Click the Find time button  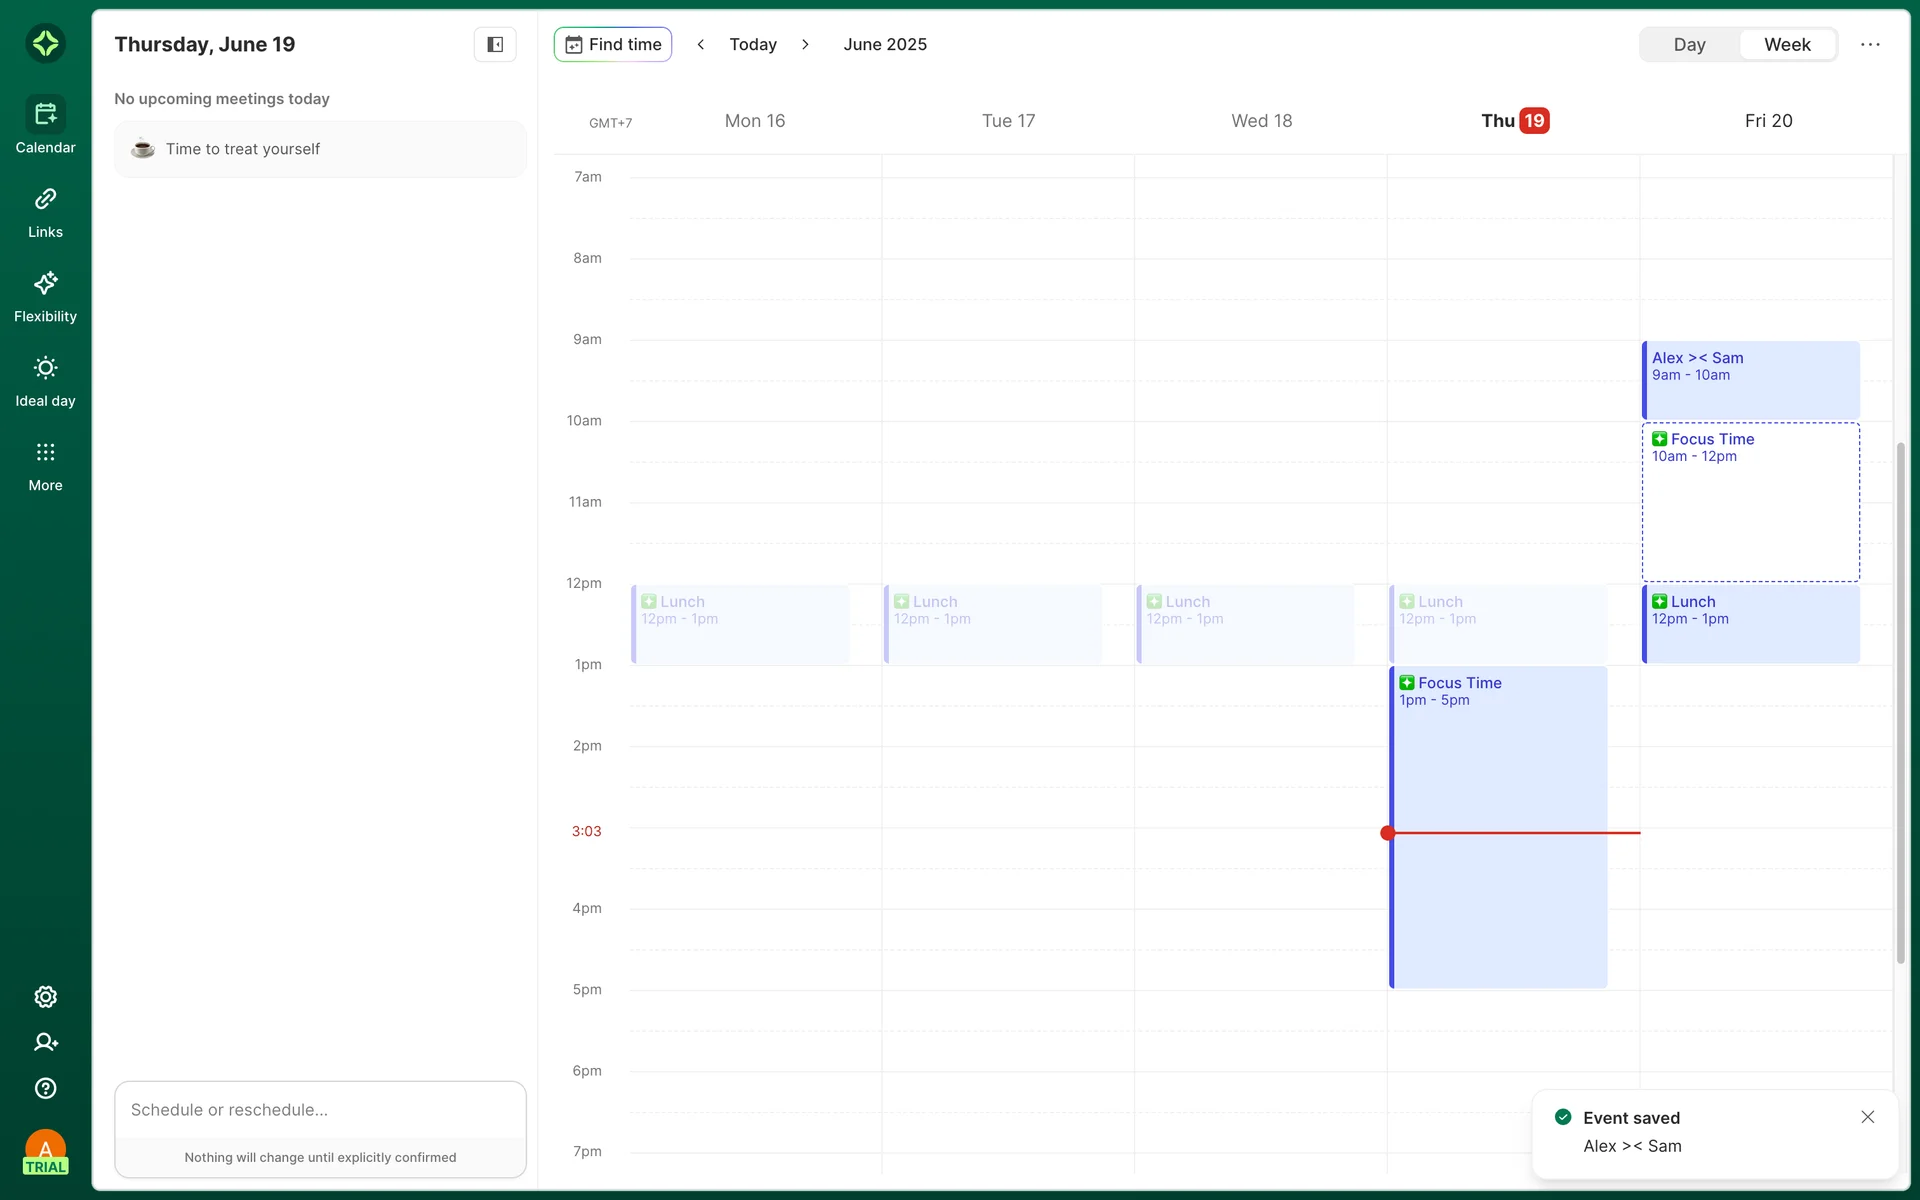click(x=613, y=44)
